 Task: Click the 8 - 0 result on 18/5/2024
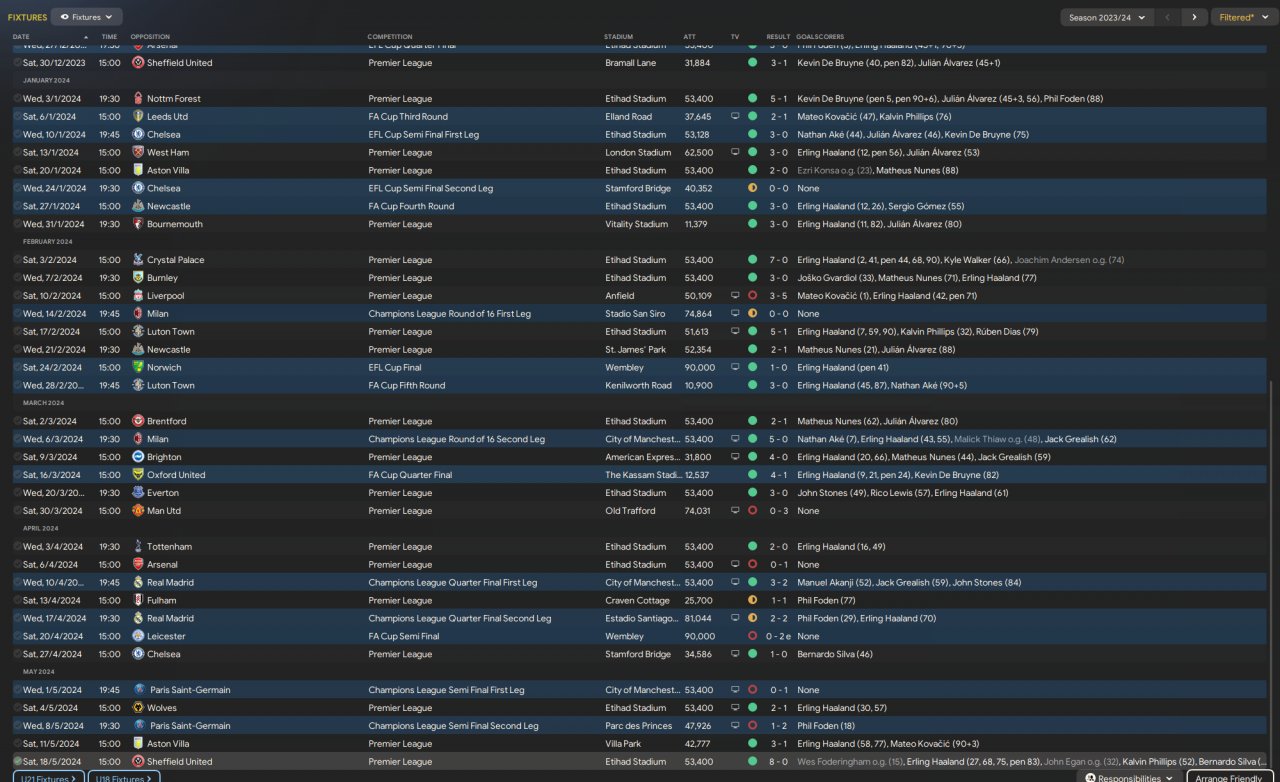[778, 762]
